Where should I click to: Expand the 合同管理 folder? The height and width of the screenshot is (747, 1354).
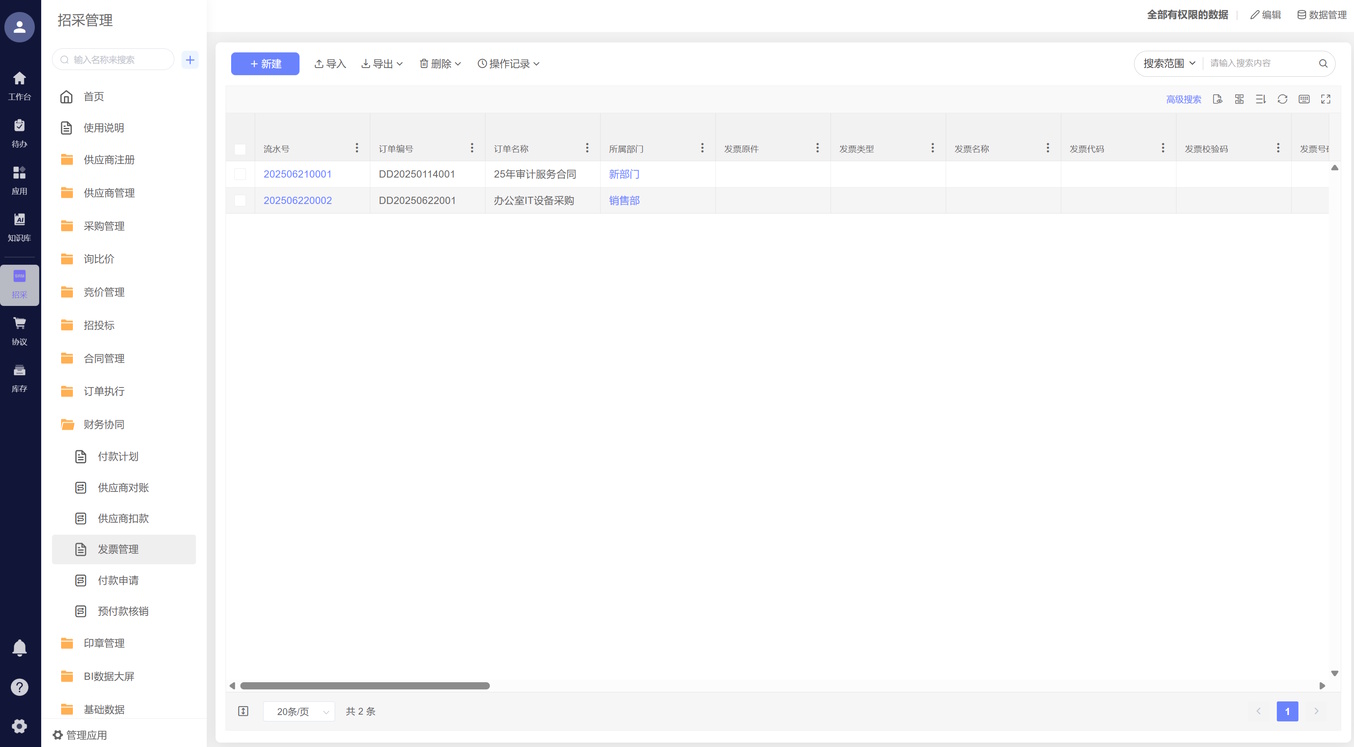[x=104, y=358]
